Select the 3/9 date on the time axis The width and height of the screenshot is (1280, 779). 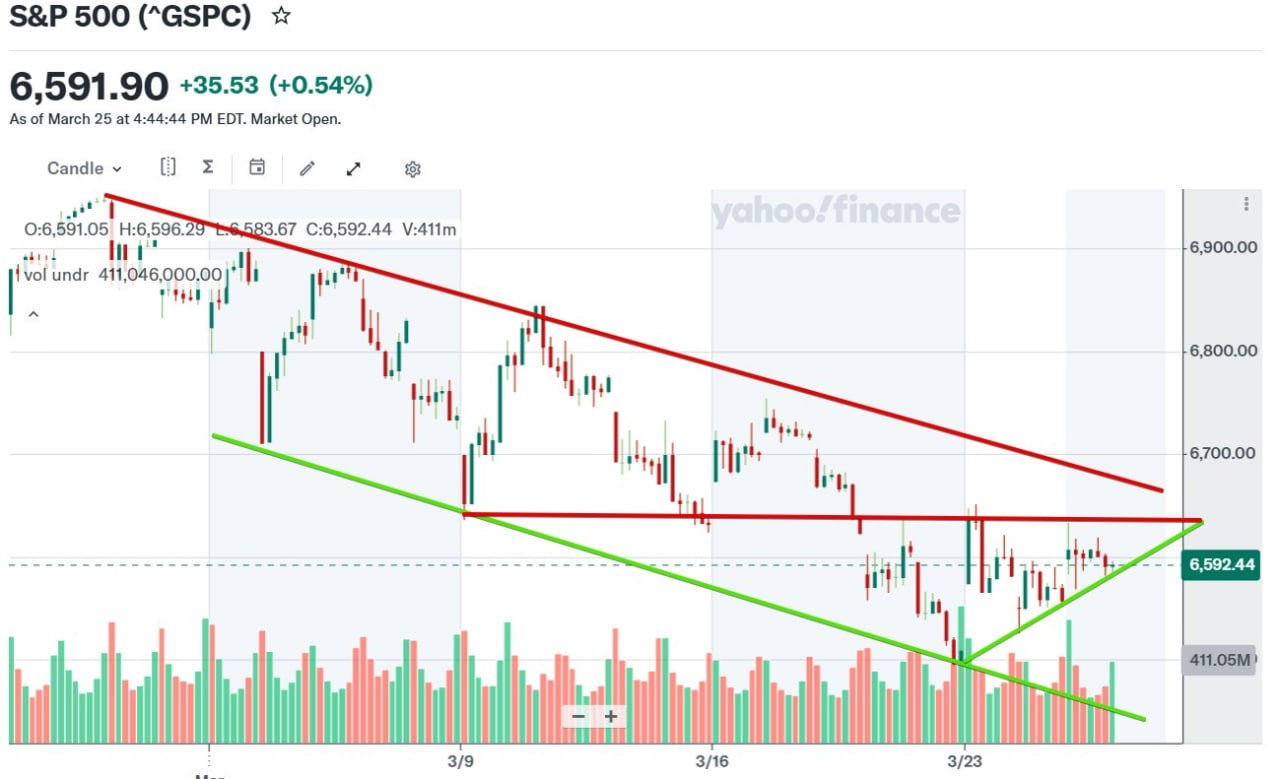point(461,762)
